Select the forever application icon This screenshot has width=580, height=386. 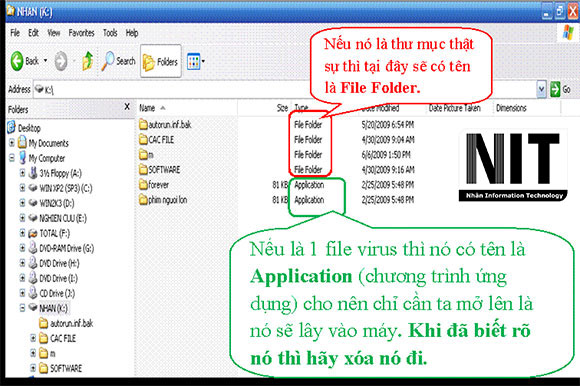(143, 184)
